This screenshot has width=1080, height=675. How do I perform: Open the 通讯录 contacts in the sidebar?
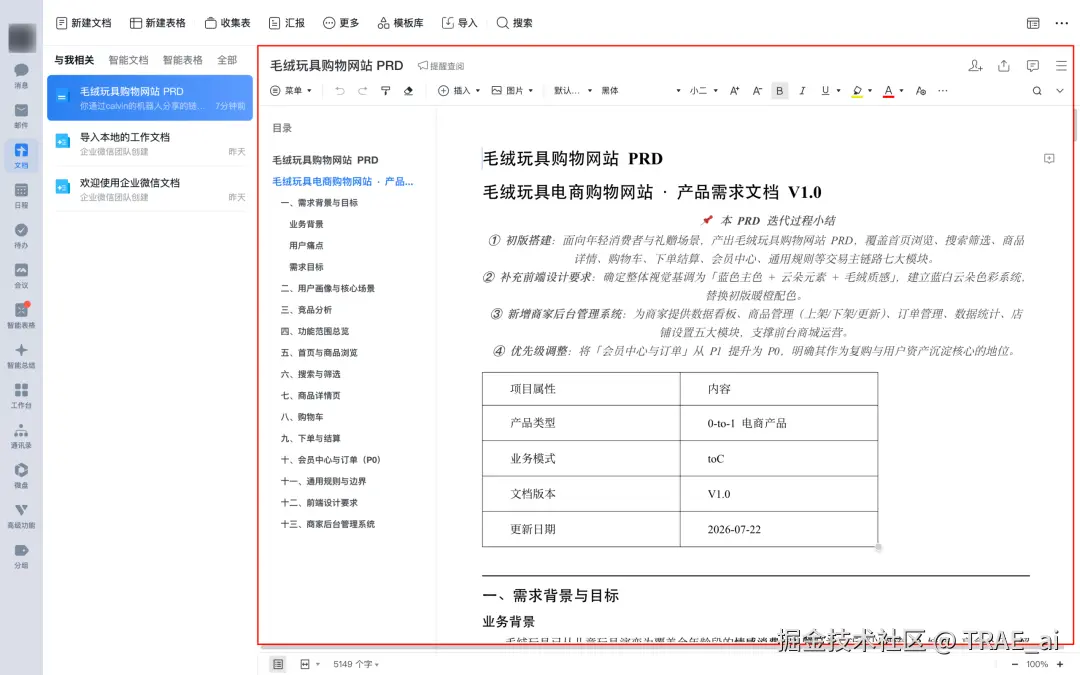[x=21, y=435]
